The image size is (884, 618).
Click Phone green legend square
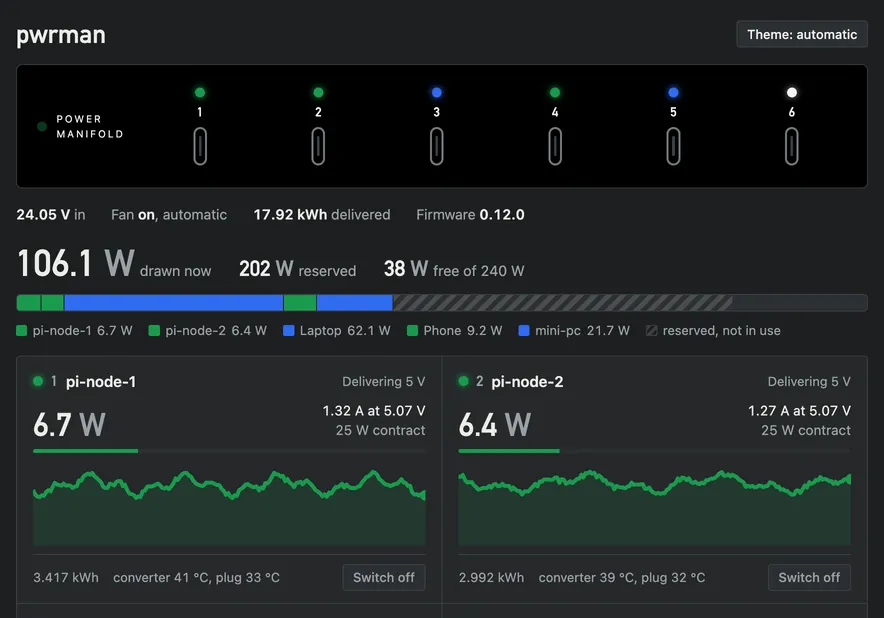coord(413,330)
